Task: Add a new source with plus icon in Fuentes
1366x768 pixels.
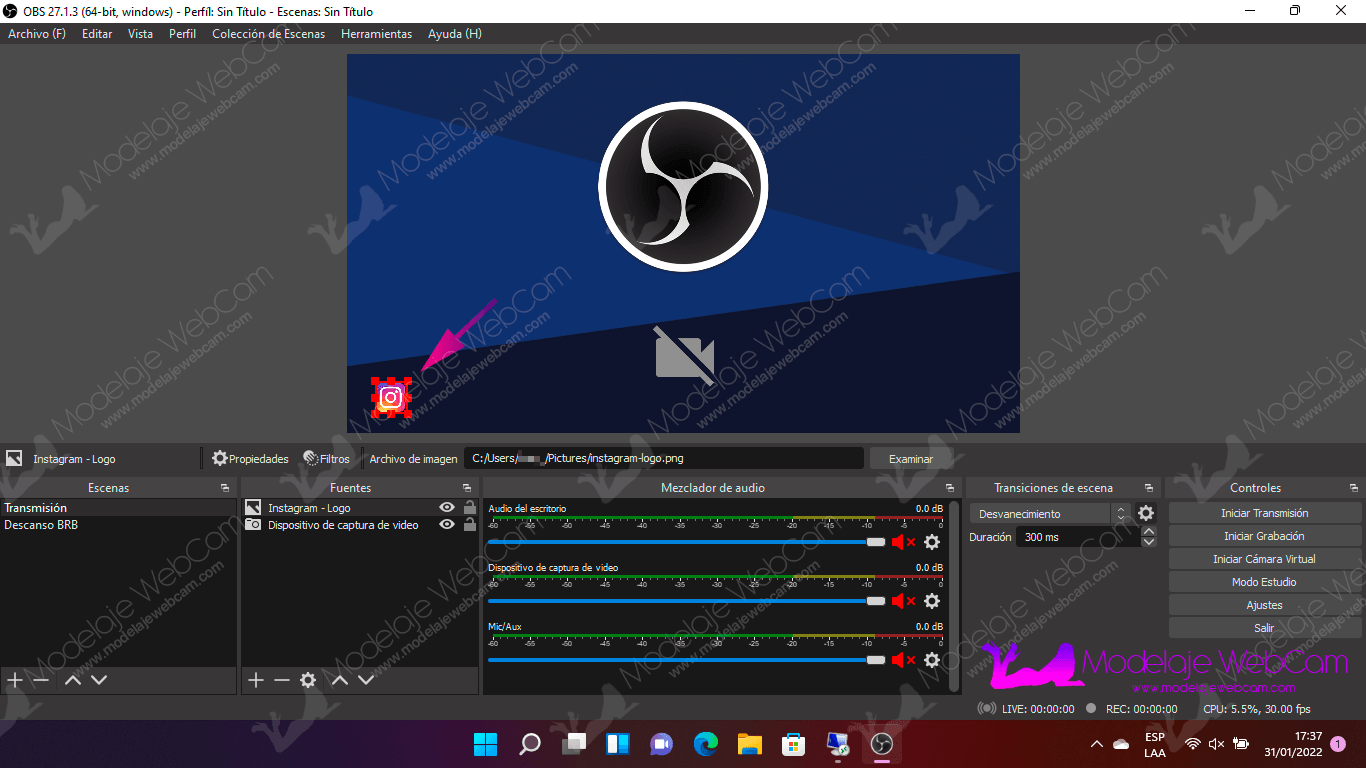Action: [255, 680]
